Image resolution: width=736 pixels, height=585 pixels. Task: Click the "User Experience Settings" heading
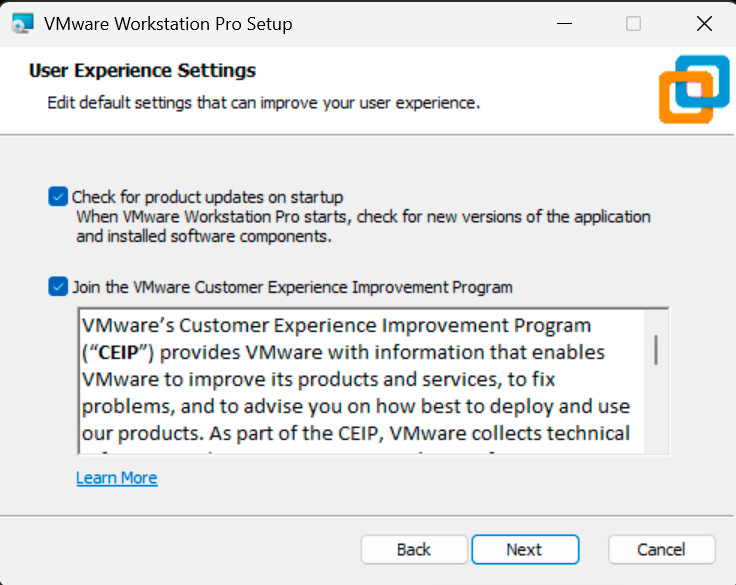point(142,70)
